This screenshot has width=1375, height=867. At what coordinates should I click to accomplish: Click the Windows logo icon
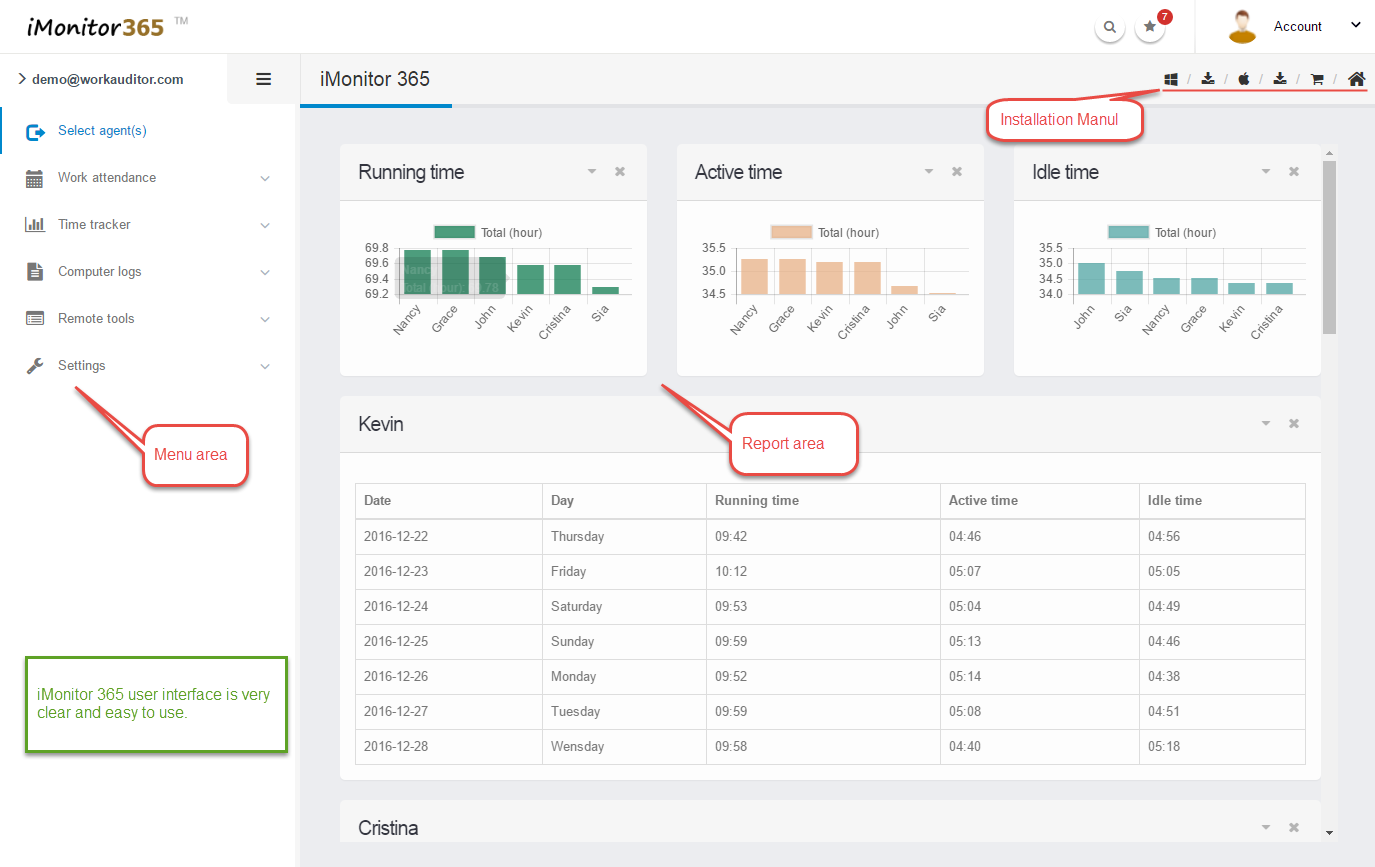click(1170, 79)
